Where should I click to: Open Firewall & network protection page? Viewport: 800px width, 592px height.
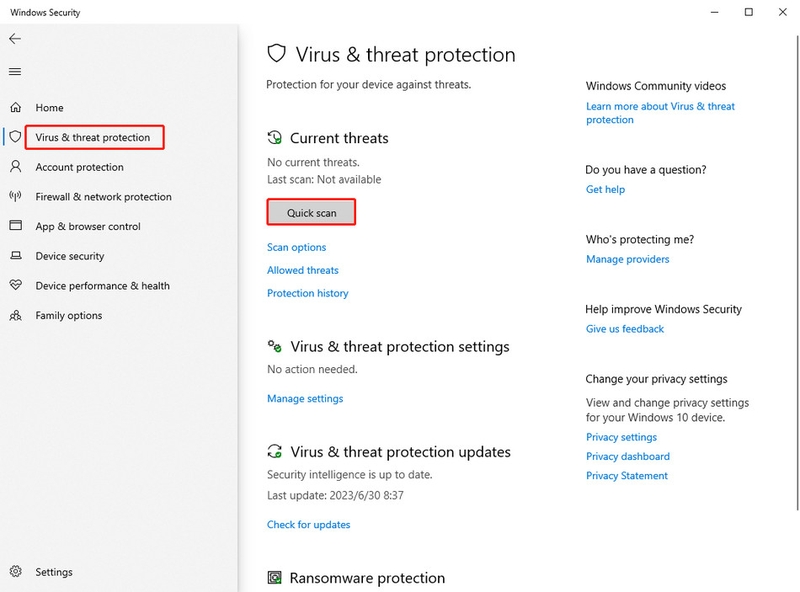click(x=104, y=197)
